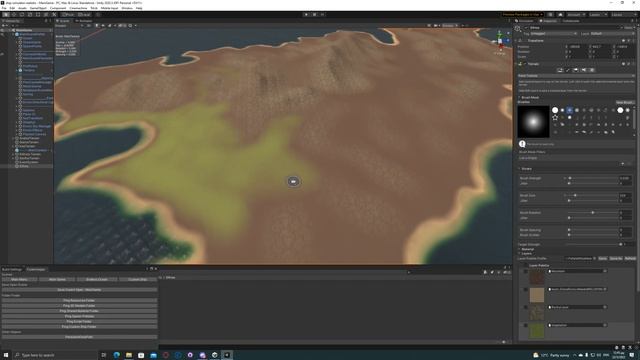Click the Endless Ocean scene button
Image resolution: width=640 pixels, height=360 pixels.
click(97, 280)
